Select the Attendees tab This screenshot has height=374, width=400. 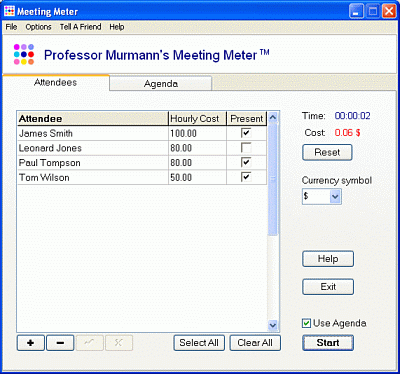pos(56,82)
